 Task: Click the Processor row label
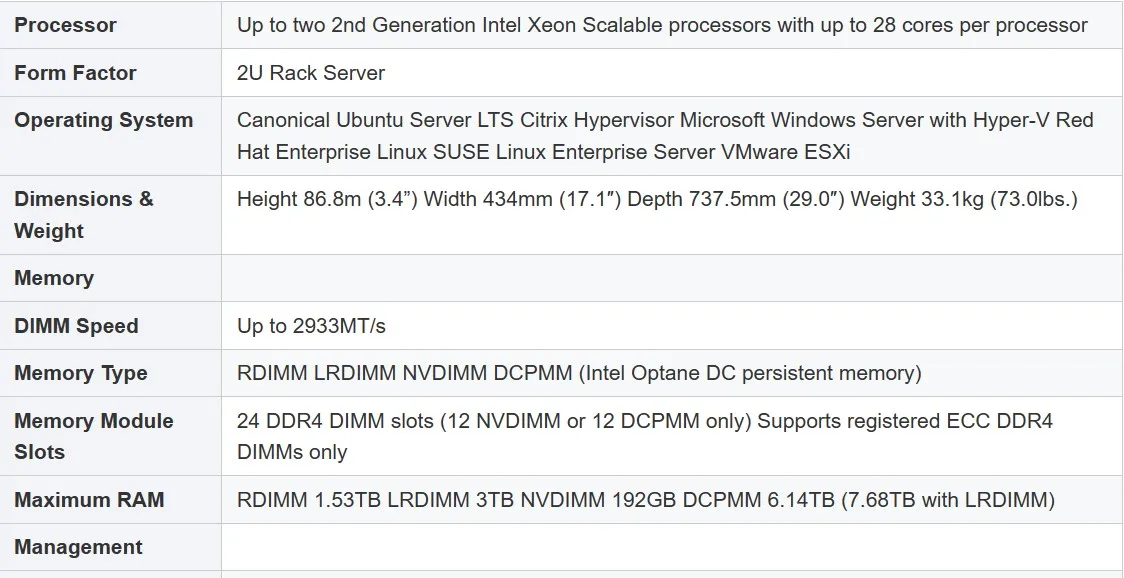tap(65, 25)
